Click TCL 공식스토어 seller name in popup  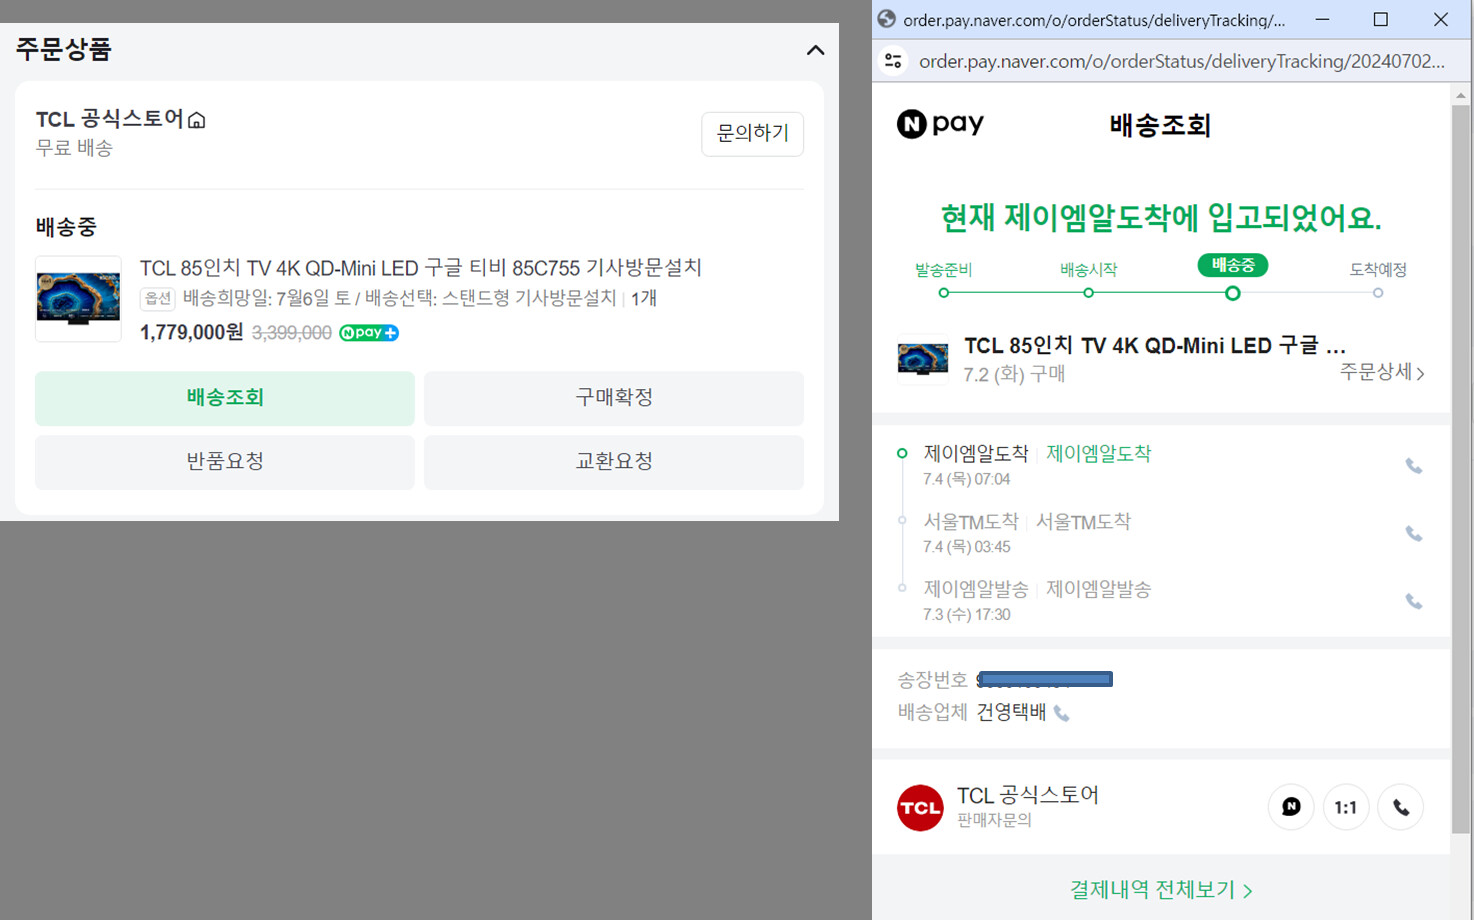[x=1028, y=795]
